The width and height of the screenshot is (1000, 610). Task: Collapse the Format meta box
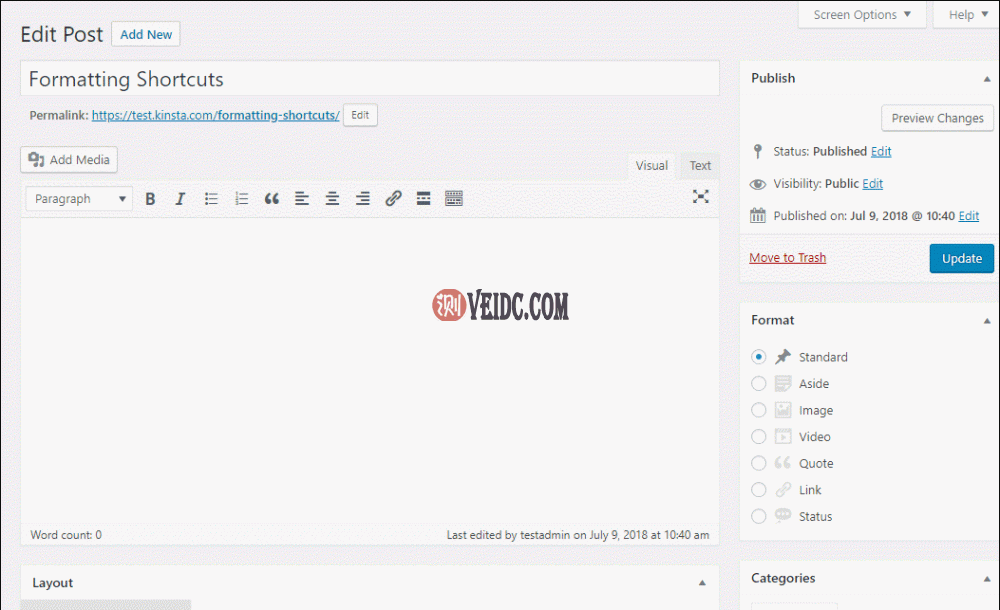point(987,321)
